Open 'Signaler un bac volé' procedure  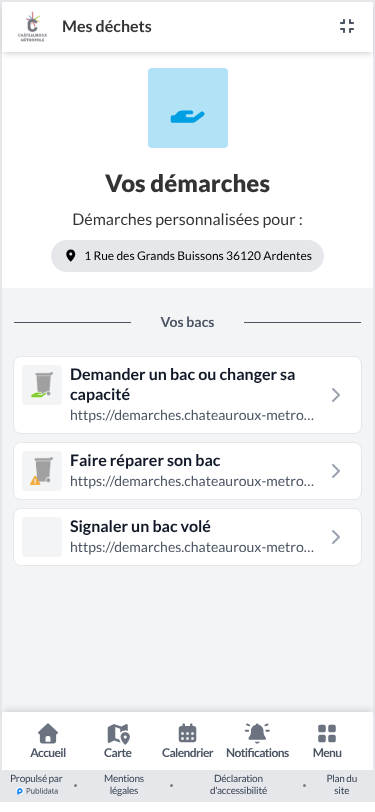click(188, 537)
